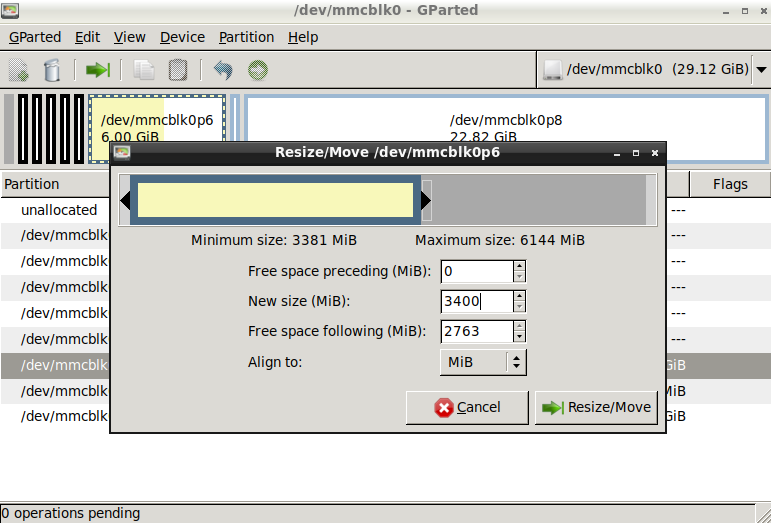
Task: Open the GParted menu
Action: coord(35,37)
